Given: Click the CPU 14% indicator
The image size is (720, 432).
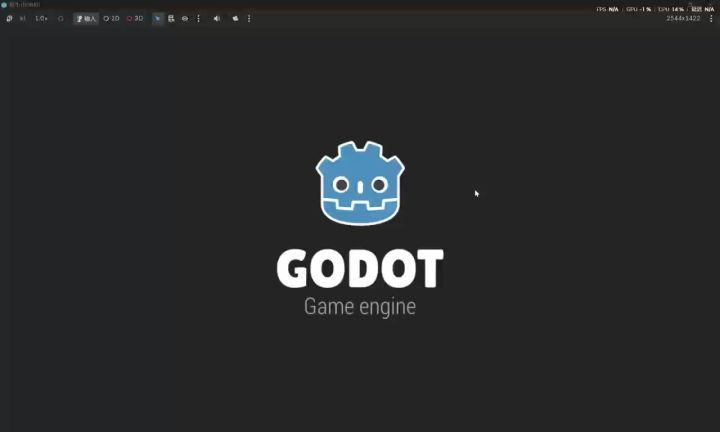Looking at the screenshot, I should tap(671, 9).
